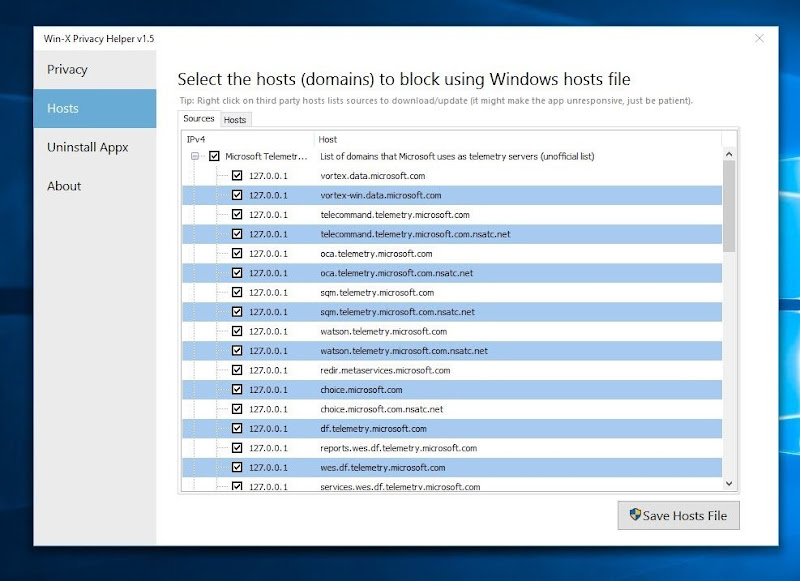
Task: Uncheck oca.telemetry.microsoft.com checkbox
Action: click(237, 253)
